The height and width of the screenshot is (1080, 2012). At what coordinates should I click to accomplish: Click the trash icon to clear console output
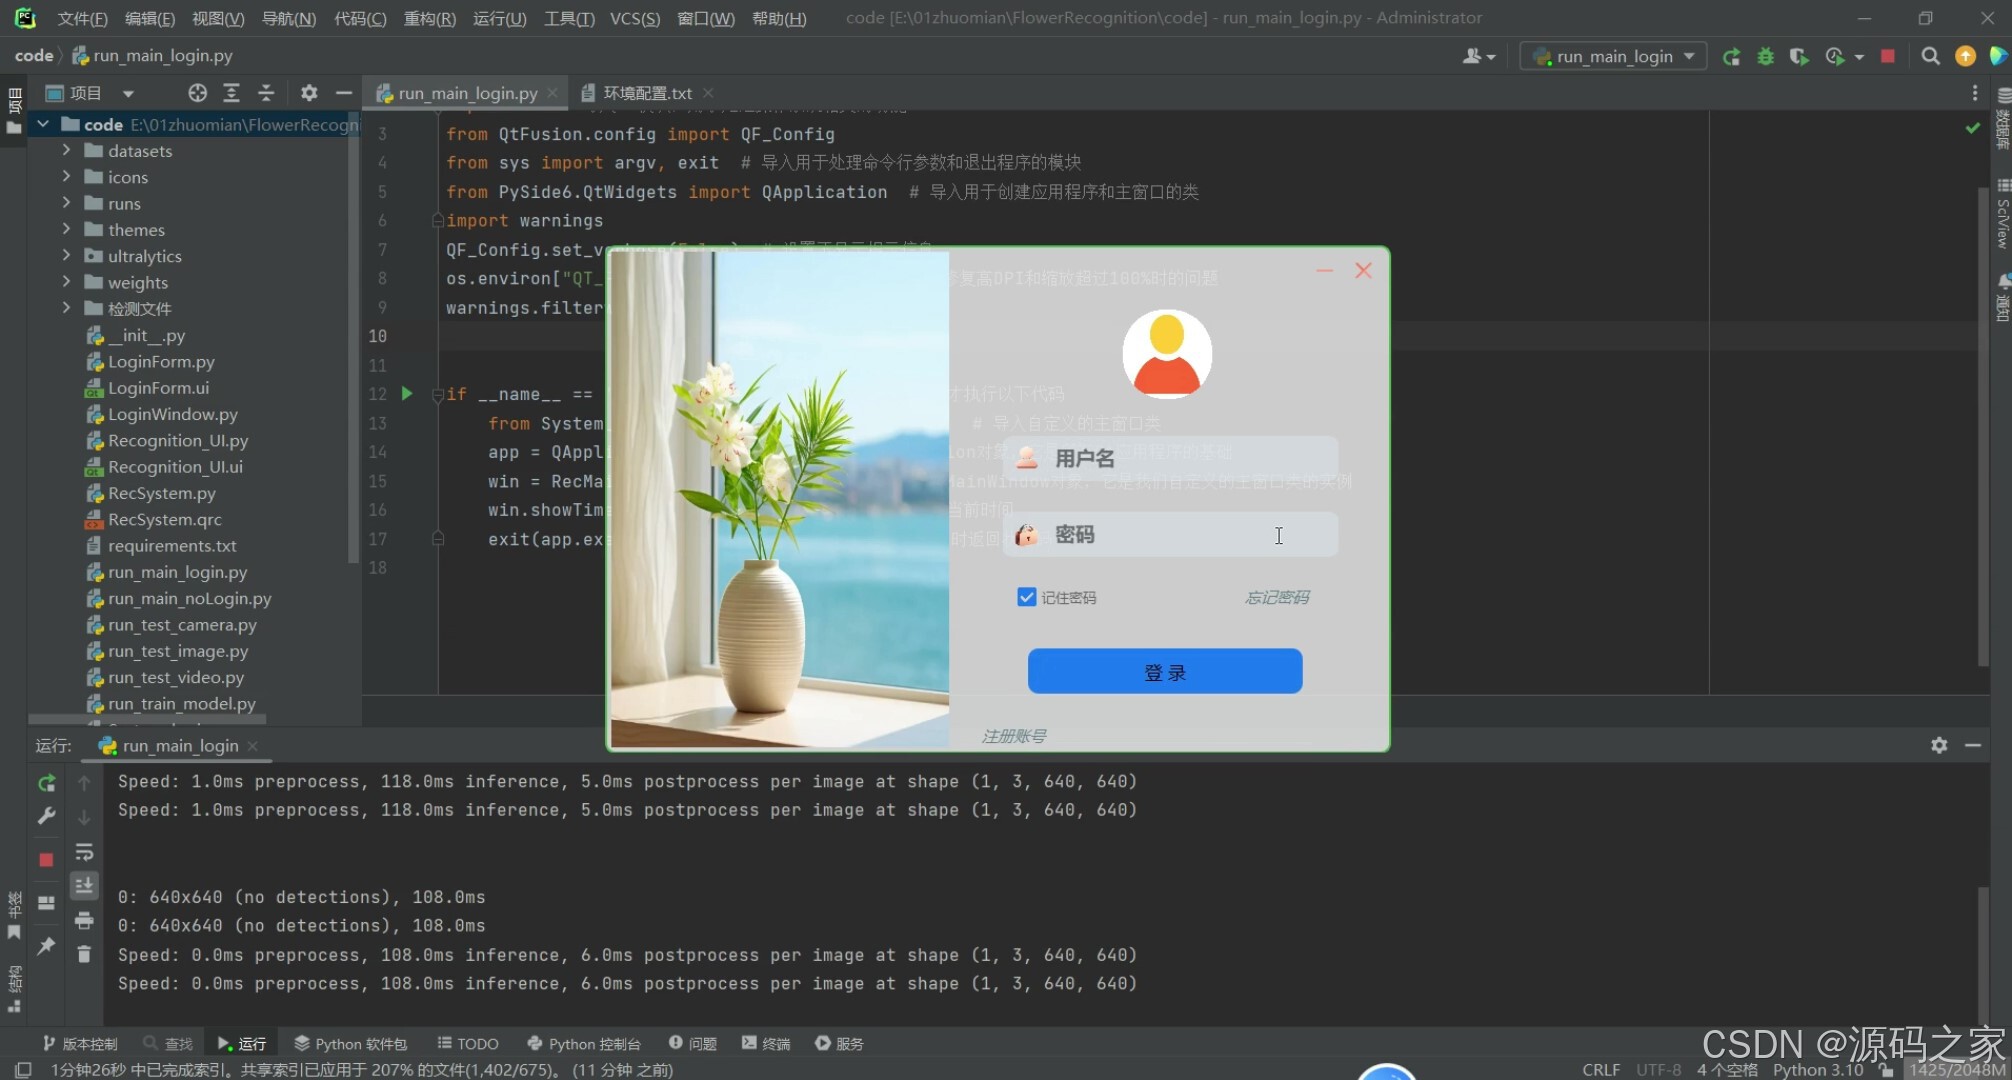[84, 954]
